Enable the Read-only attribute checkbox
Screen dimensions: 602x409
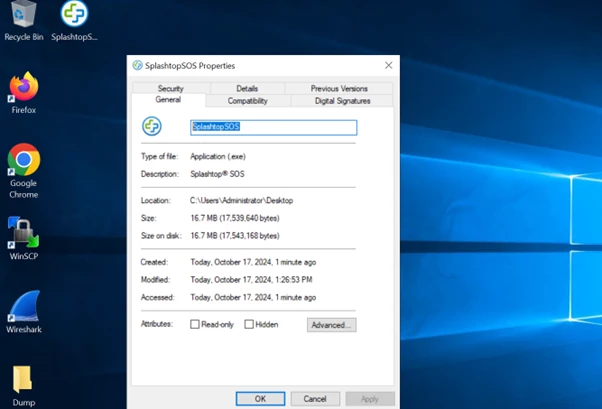tap(195, 325)
